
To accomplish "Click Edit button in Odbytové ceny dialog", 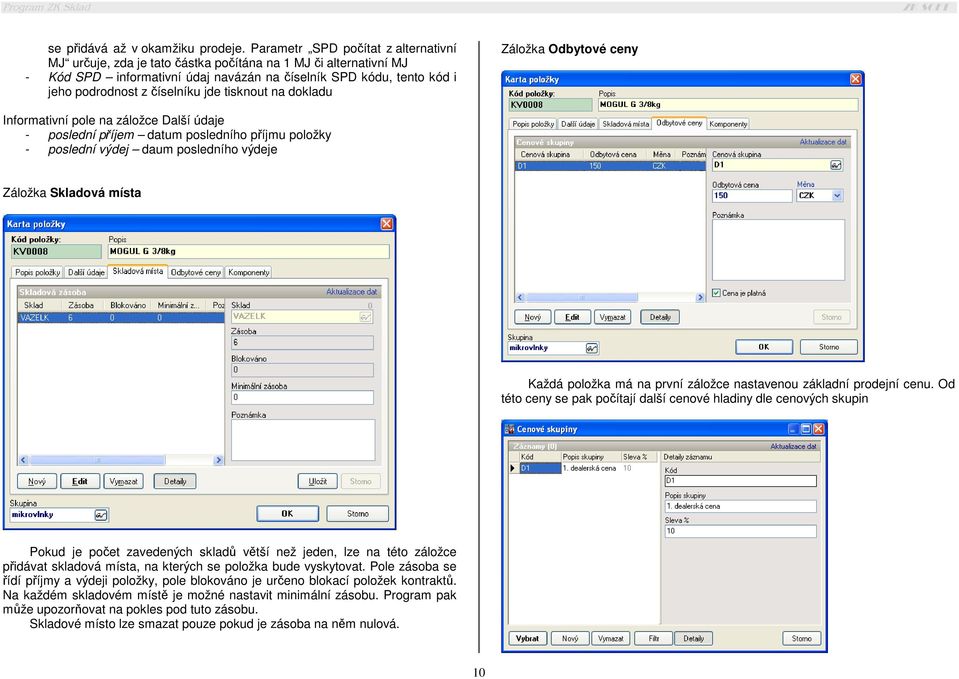I will (572, 317).
